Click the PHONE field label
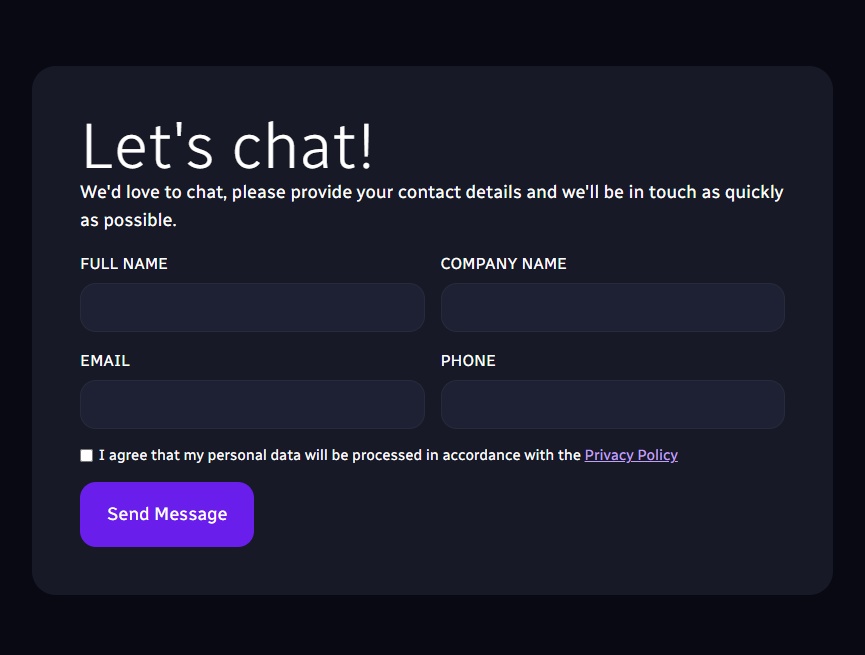This screenshot has height=655, width=865. tap(468, 361)
